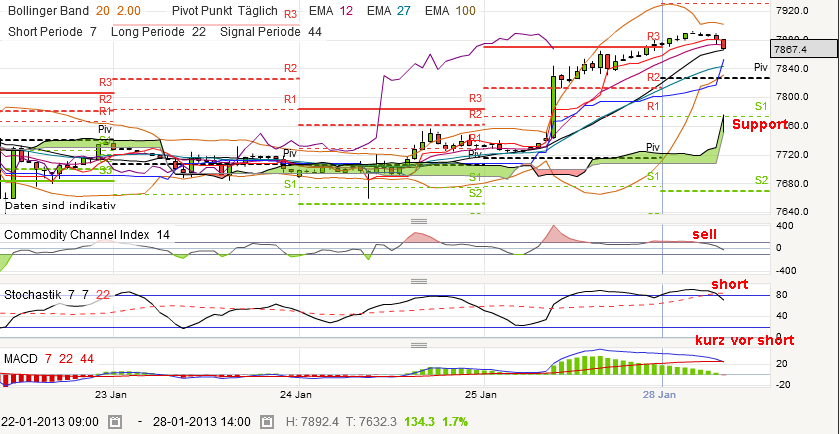Click the Pivot Punkt Täglich label
The image size is (840, 434).
click(x=226, y=11)
